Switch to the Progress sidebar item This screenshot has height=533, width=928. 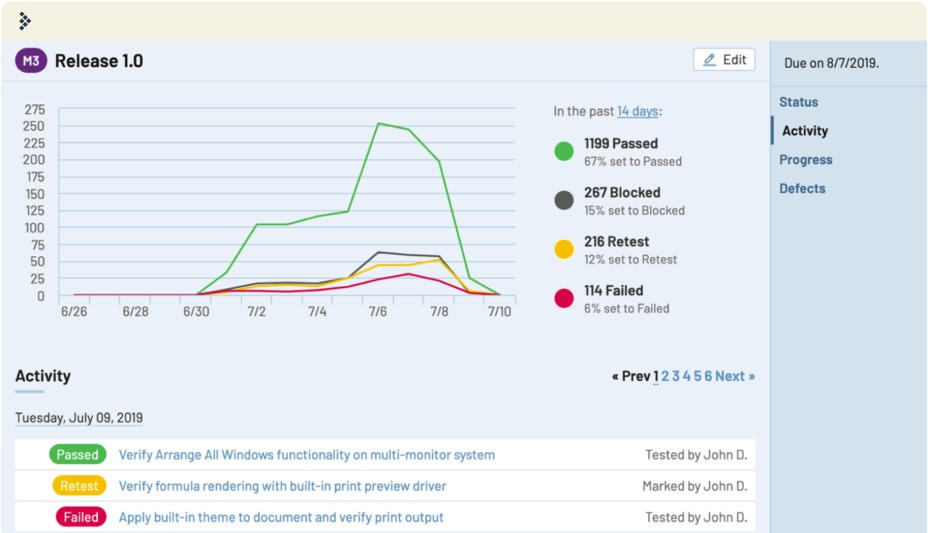(805, 160)
